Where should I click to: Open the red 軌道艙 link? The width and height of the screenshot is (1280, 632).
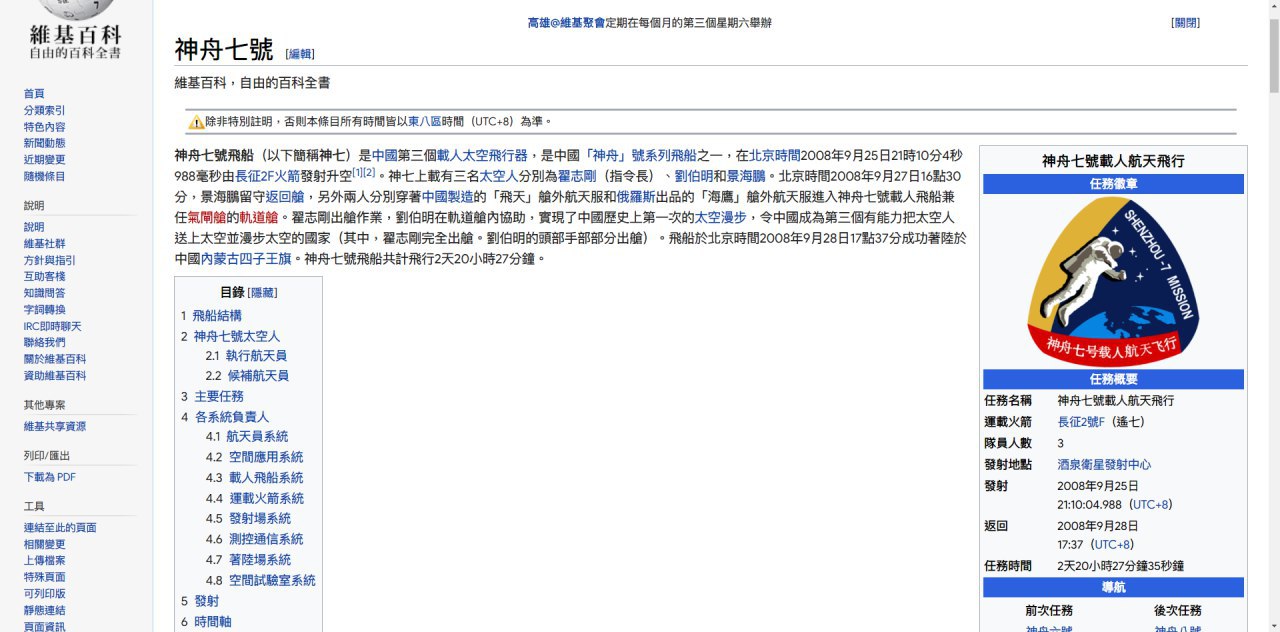258,217
